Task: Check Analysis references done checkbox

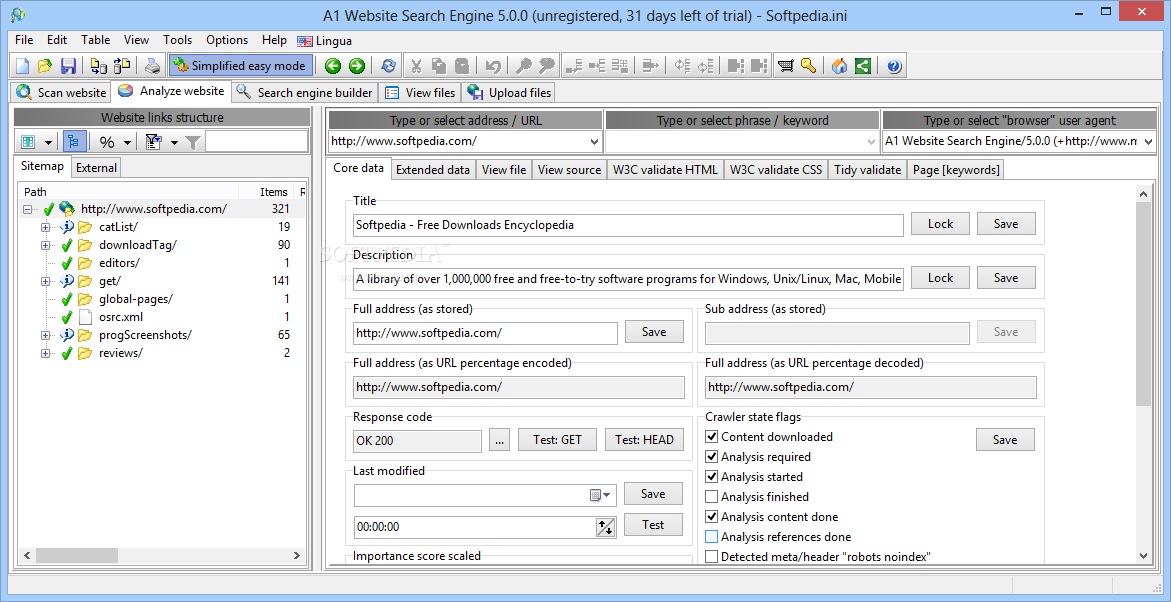Action: pyautogui.click(x=712, y=536)
